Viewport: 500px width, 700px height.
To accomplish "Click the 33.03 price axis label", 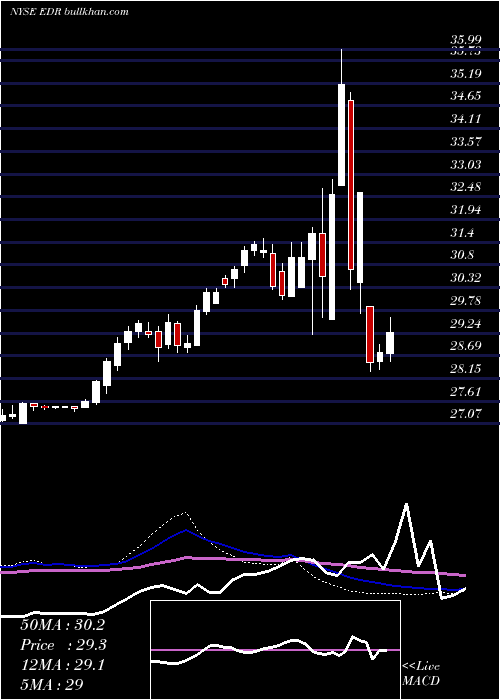I will point(466,165).
